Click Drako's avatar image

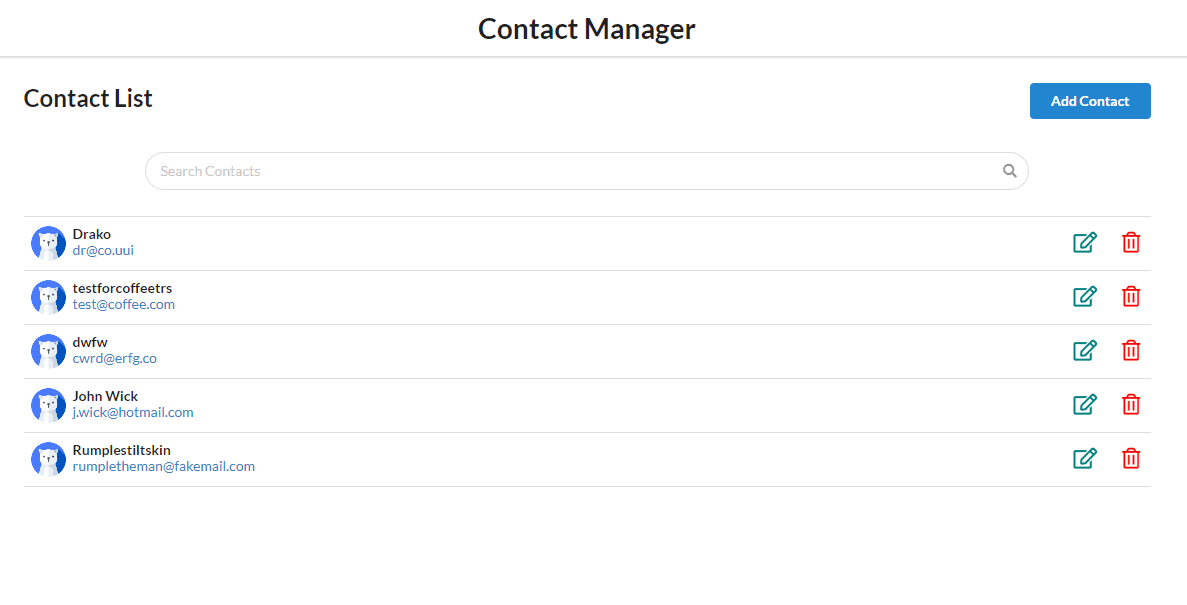(x=48, y=243)
